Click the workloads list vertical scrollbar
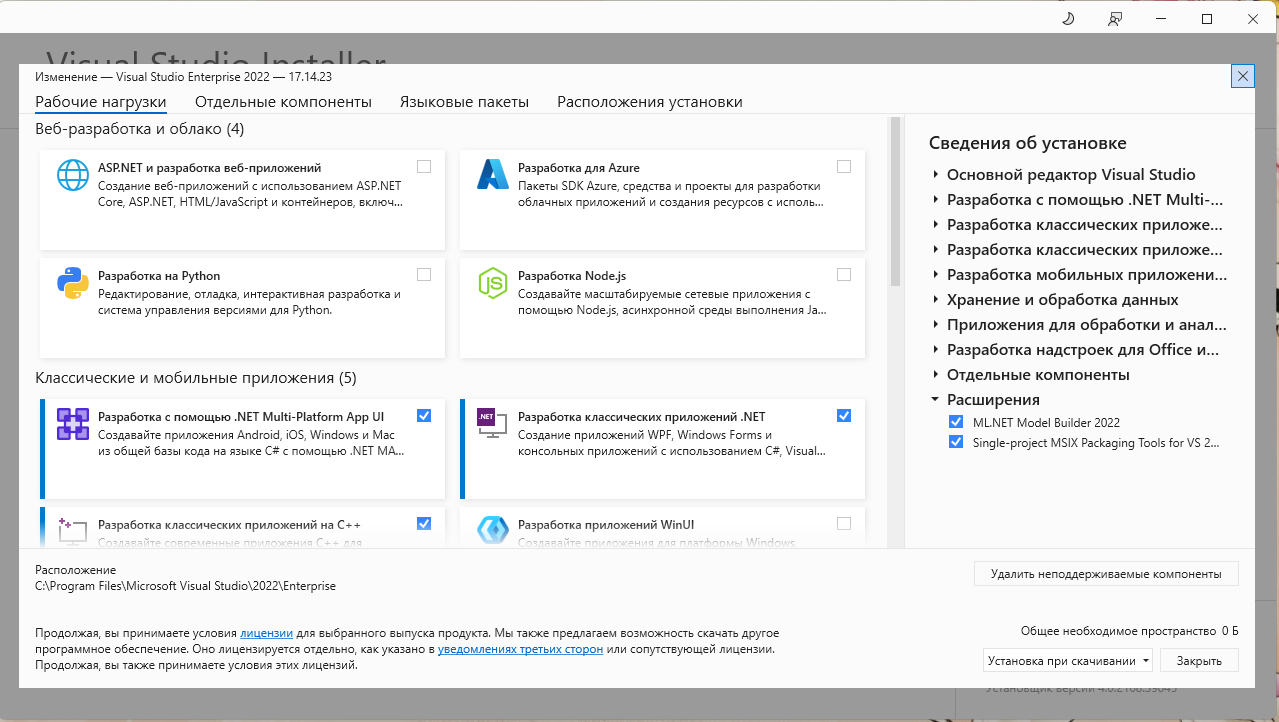The image size is (1279, 722). [x=895, y=201]
